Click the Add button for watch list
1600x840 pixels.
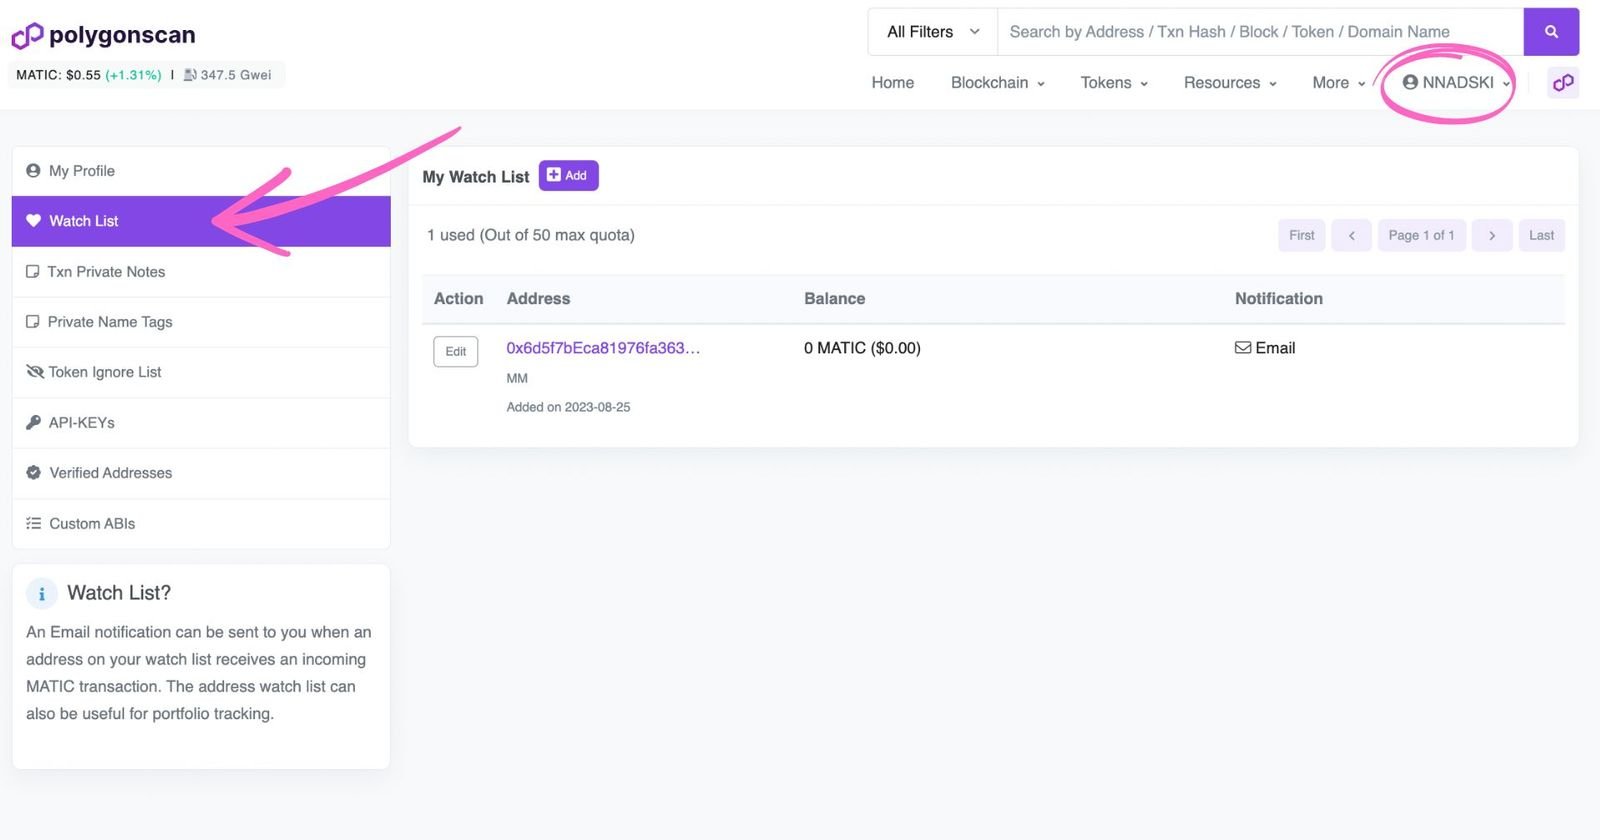568,175
